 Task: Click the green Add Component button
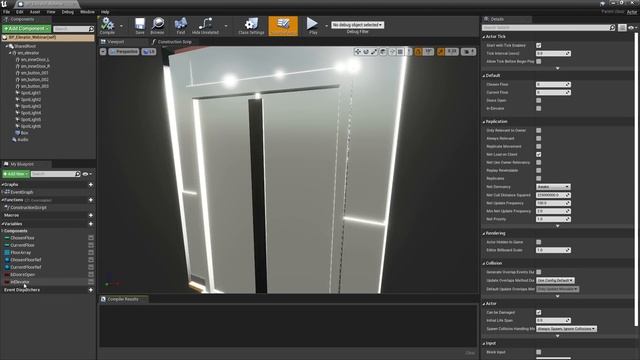[26, 29]
